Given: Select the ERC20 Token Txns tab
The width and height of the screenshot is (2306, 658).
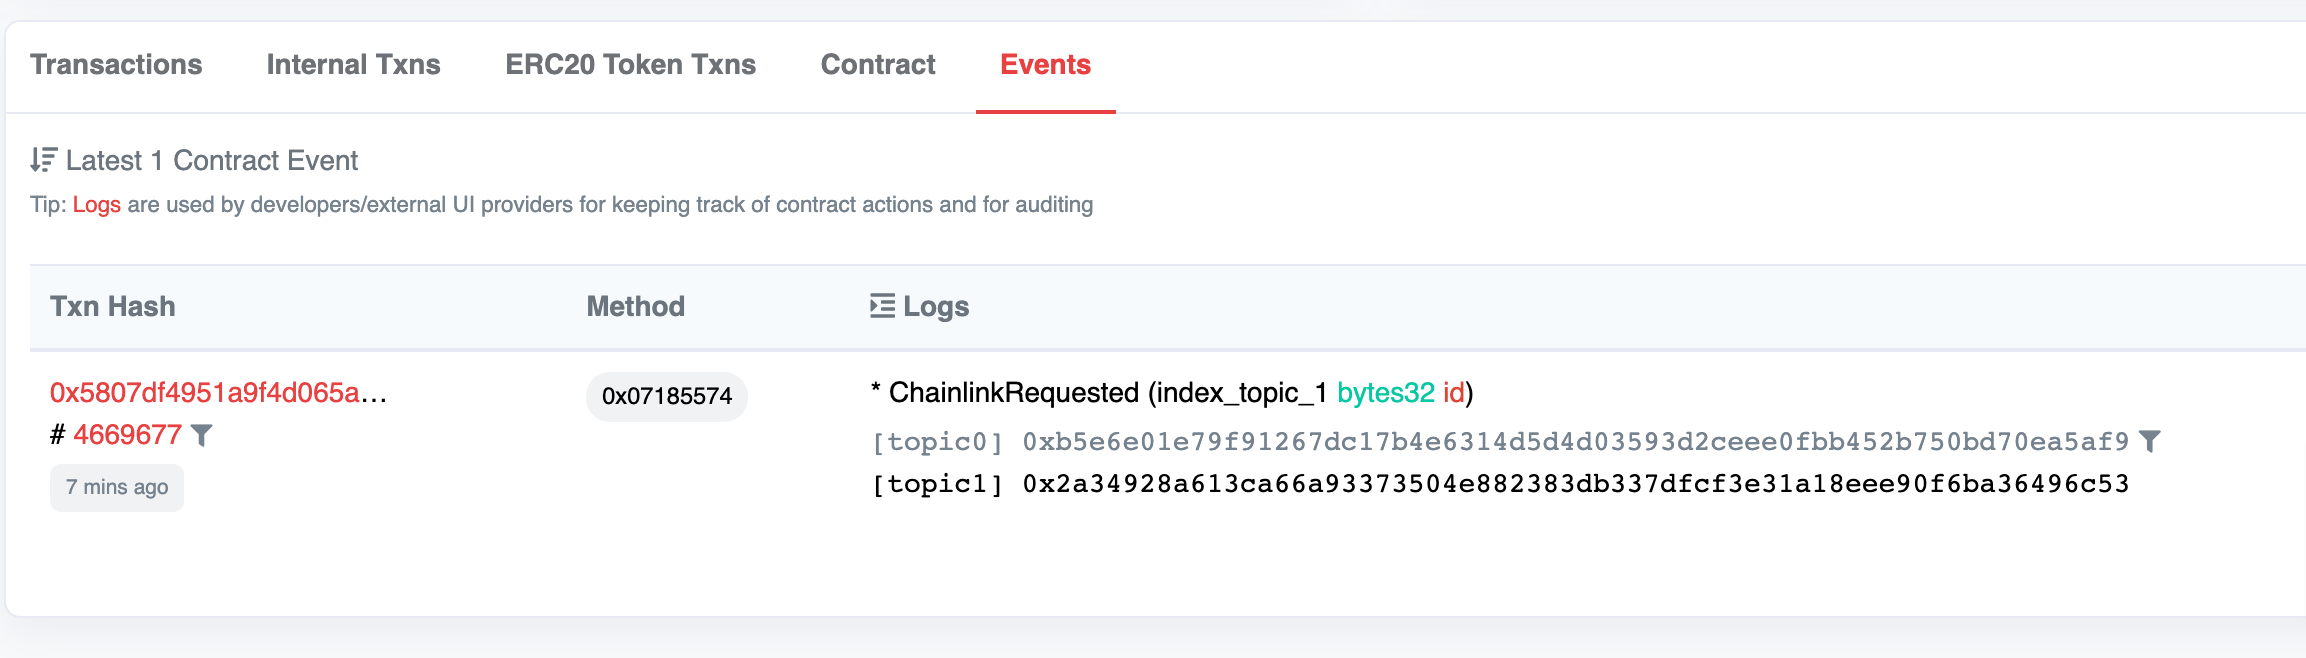Looking at the screenshot, I should (x=630, y=65).
